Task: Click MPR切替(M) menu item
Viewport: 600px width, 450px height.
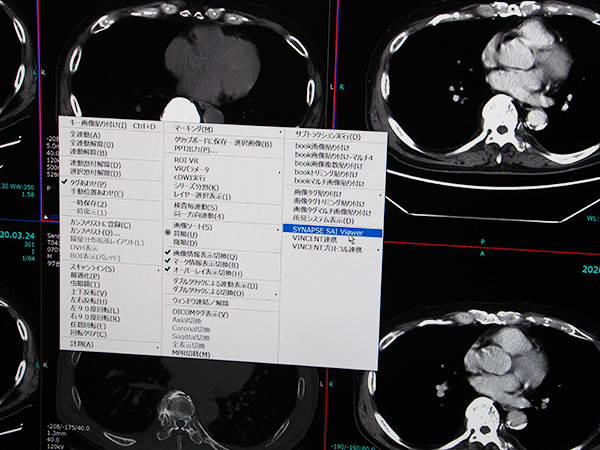Action: point(192,354)
